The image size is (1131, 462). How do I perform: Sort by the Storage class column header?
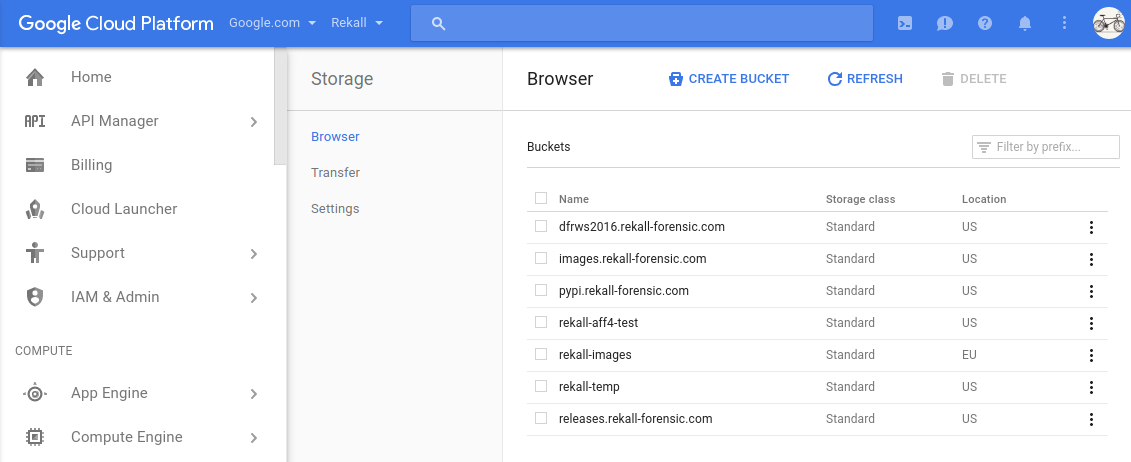tap(861, 199)
